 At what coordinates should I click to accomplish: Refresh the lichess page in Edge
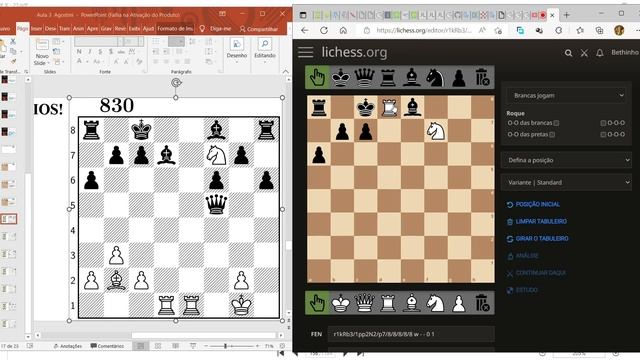click(x=324, y=30)
